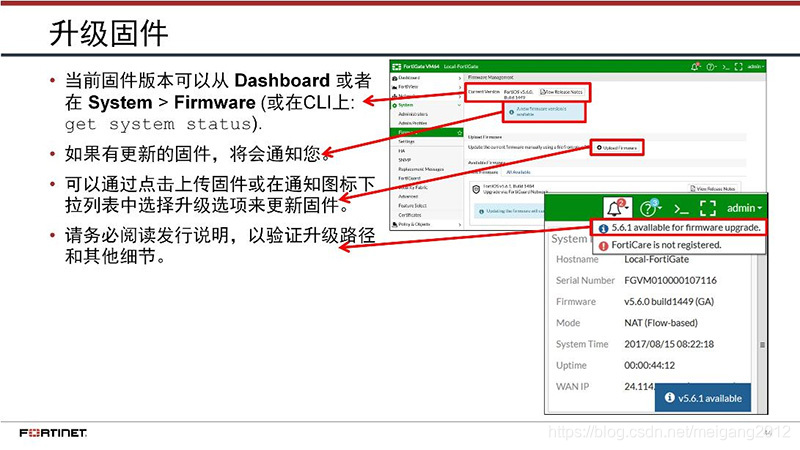Open Feature Select in the sidebar
The height and width of the screenshot is (450, 800).
[x=412, y=206]
